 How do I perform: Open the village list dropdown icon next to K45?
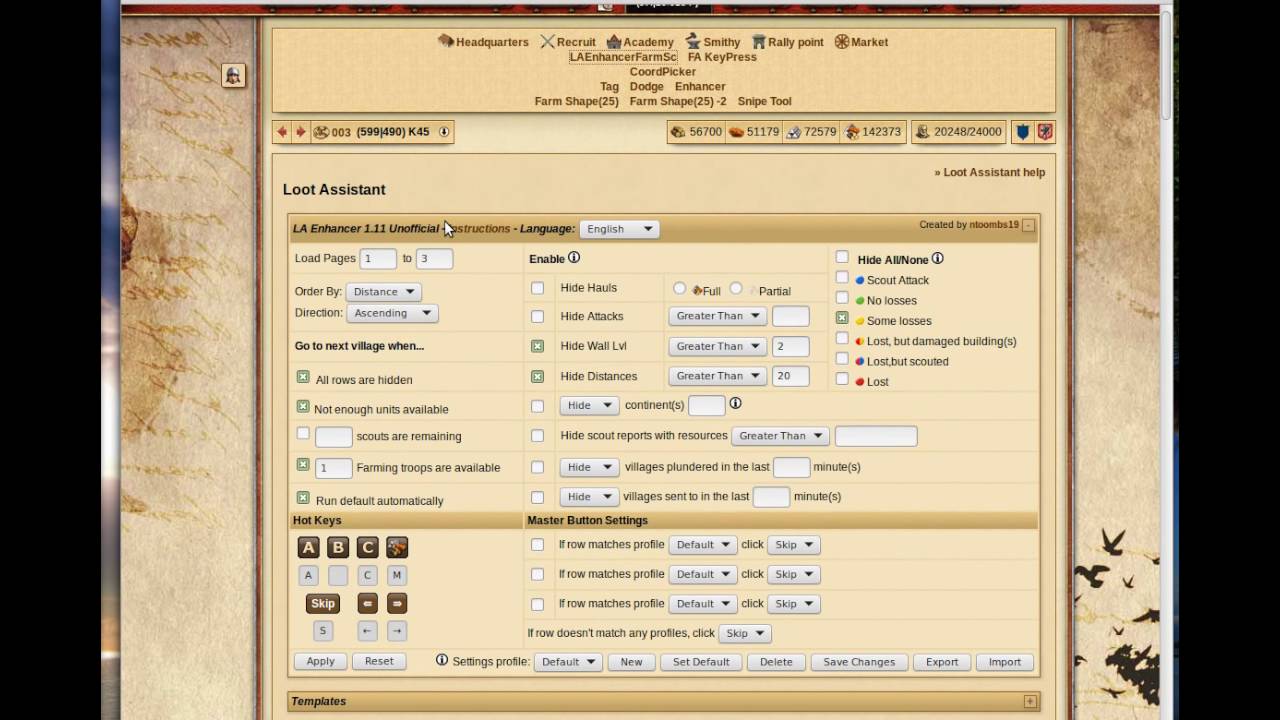pos(444,132)
